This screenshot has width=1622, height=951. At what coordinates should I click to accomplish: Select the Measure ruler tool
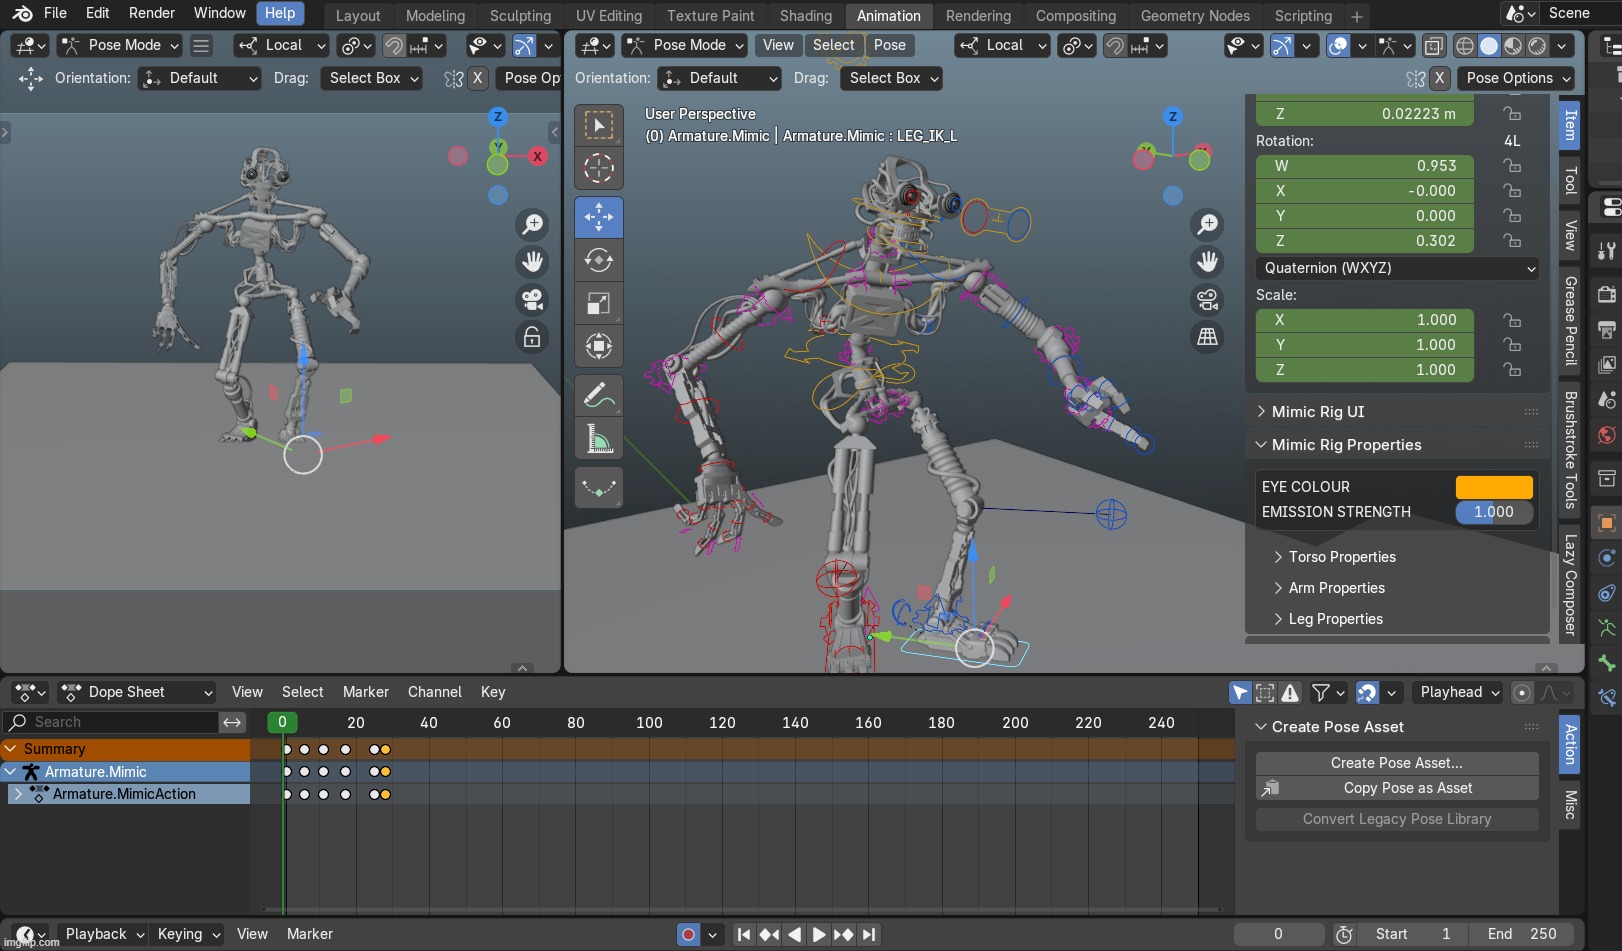click(598, 439)
